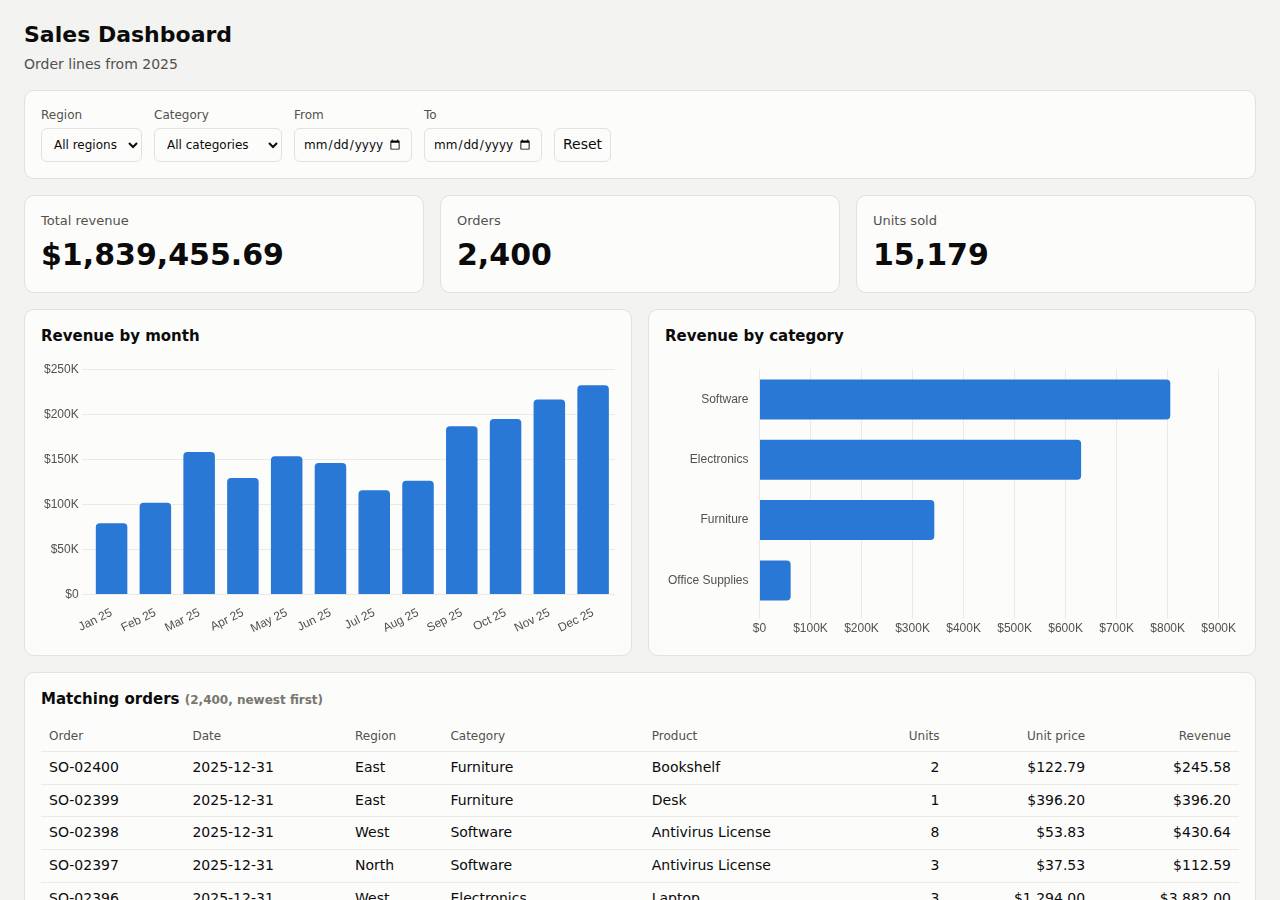This screenshot has height=900, width=1280.
Task: Open the Category dropdown
Action: (218, 145)
